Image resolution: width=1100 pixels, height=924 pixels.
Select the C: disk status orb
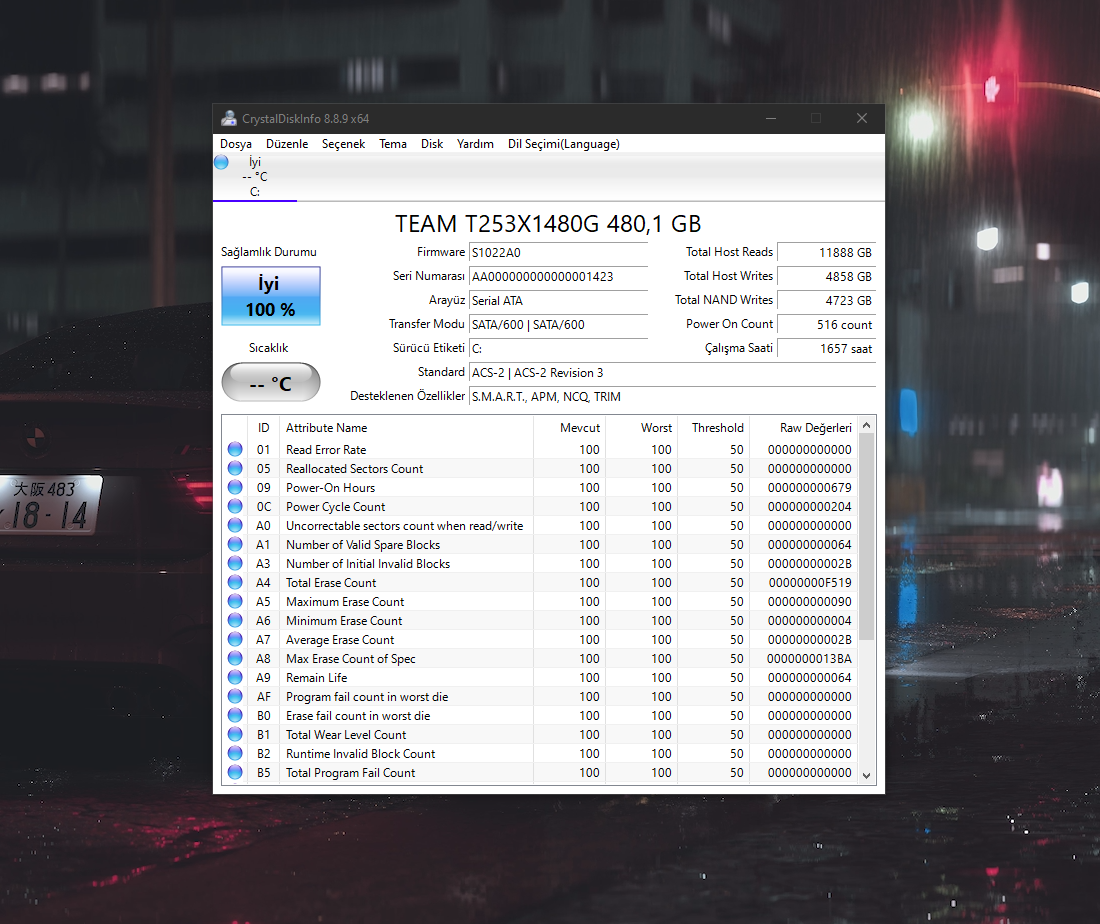tap(221, 162)
